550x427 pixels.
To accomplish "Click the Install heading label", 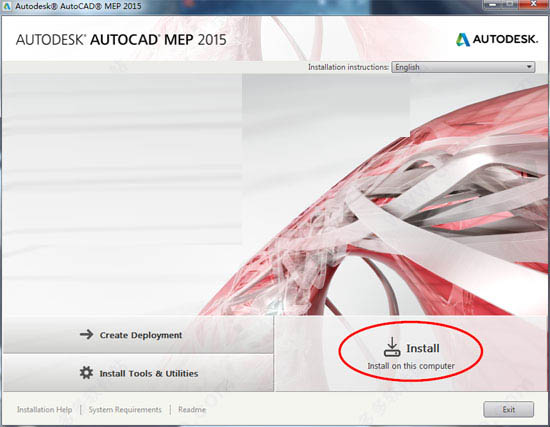I will click(423, 348).
